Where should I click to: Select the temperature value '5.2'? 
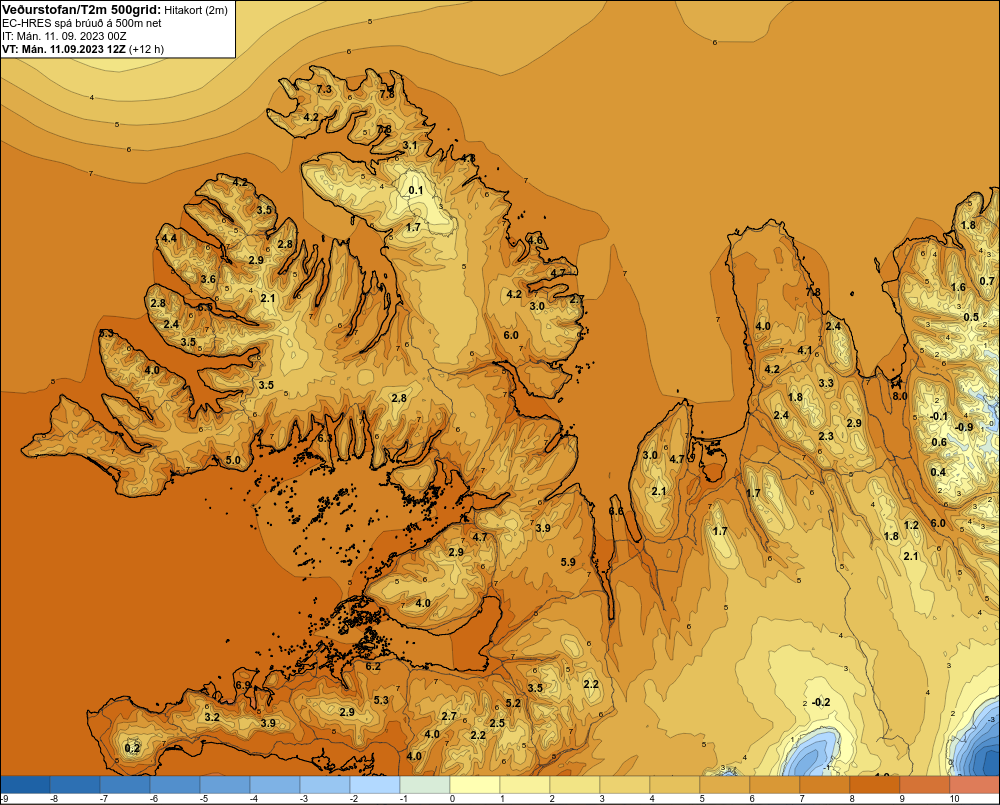click(513, 703)
